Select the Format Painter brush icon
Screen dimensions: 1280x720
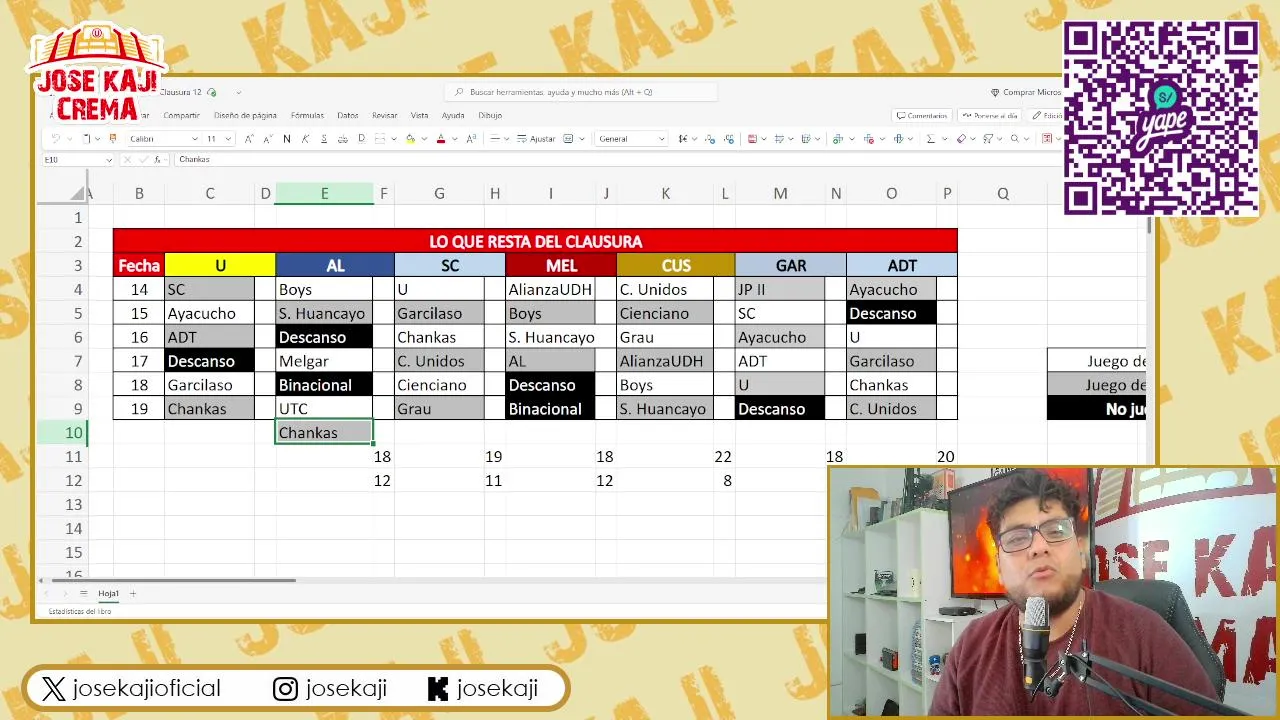click(113, 139)
